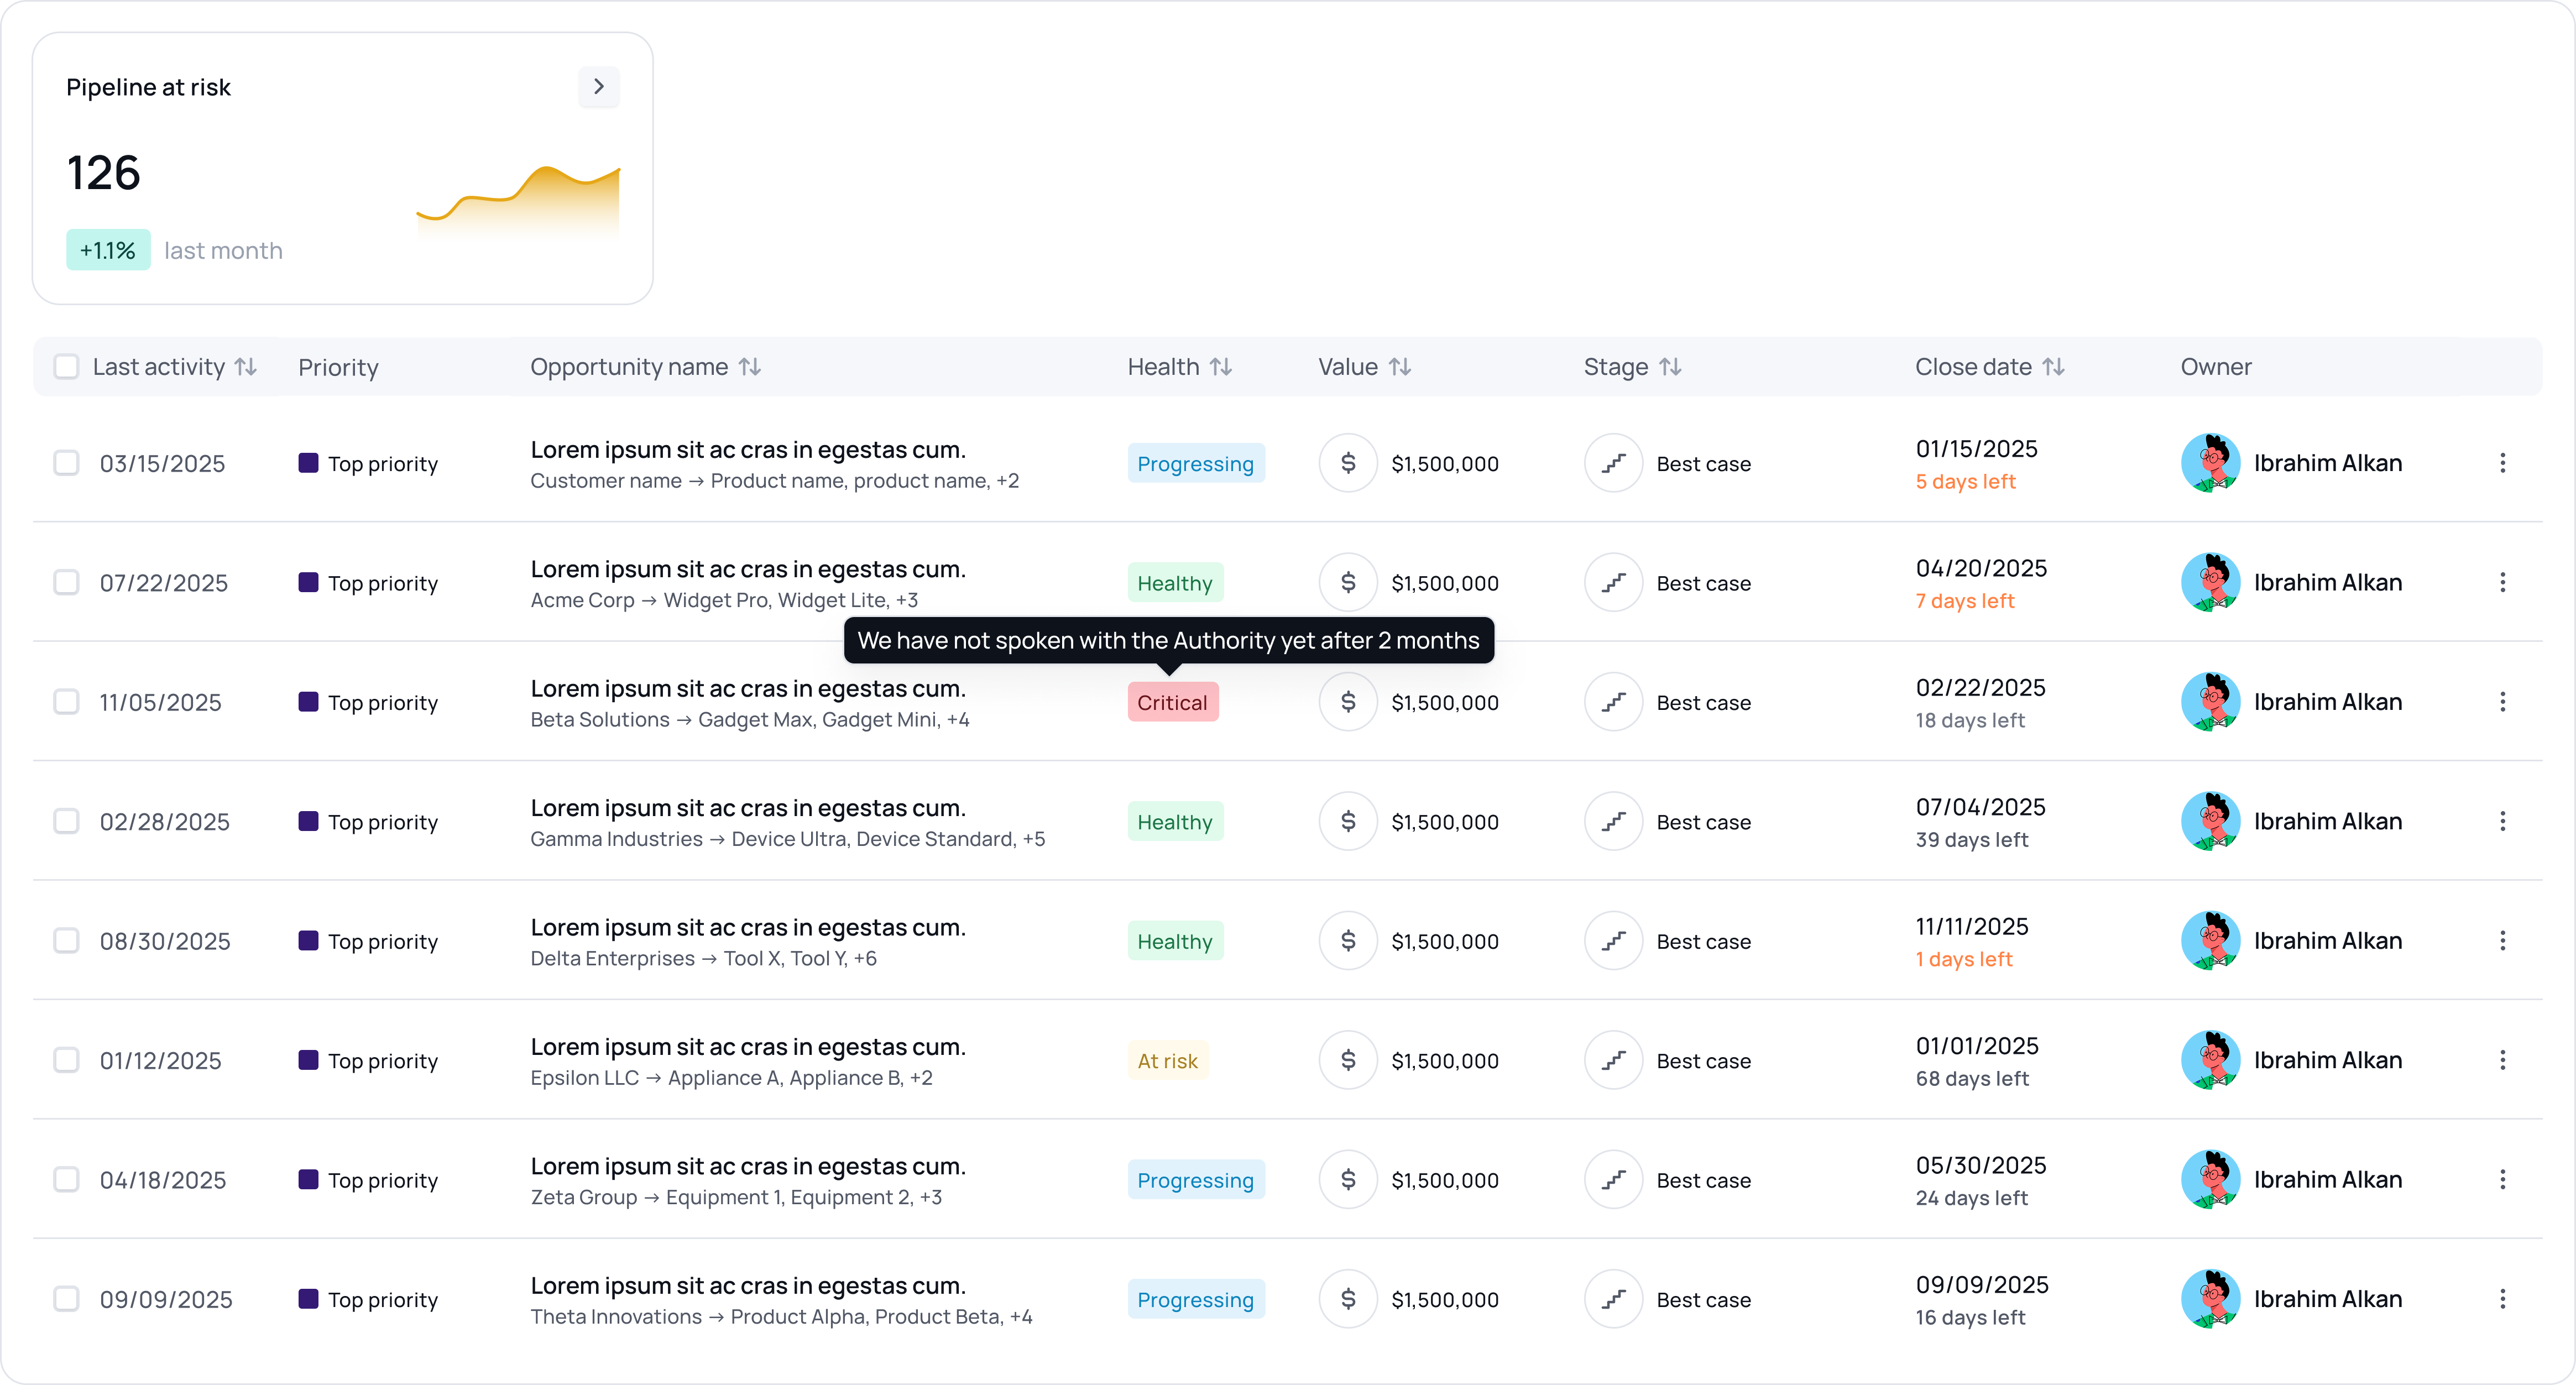Click purple priority swatch in Delta Enterprises row

308,941
